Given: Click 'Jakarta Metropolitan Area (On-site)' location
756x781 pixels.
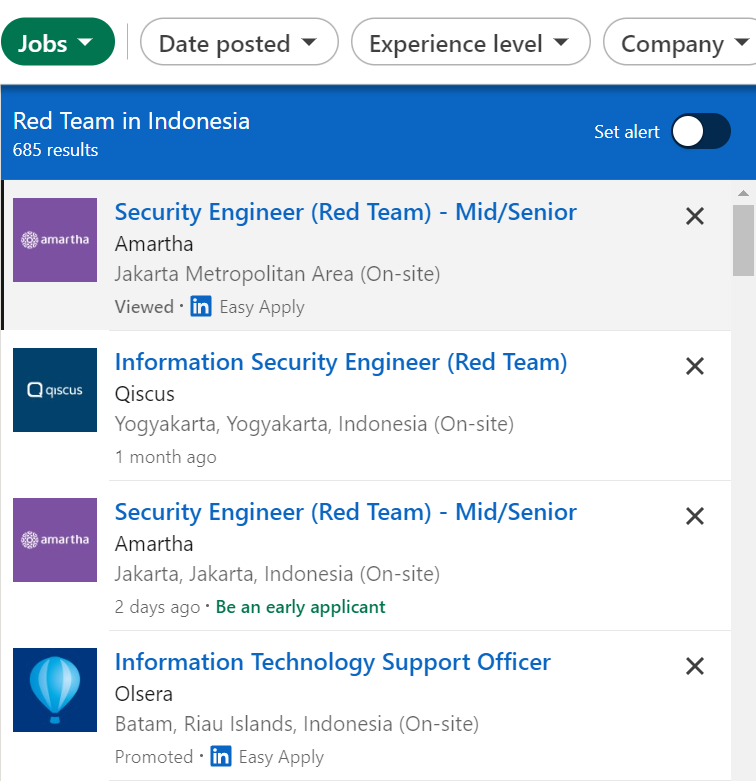Looking at the screenshot, I should point(277,274).
